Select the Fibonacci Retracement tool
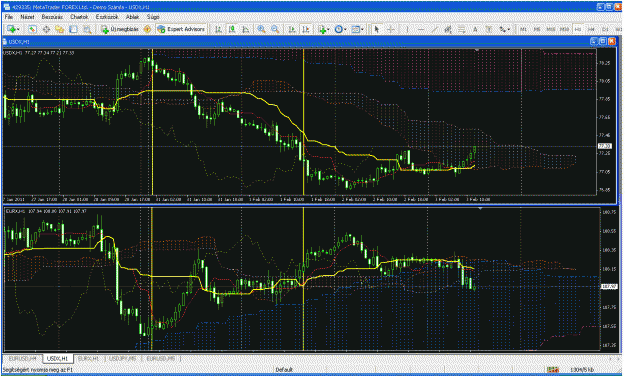Viewport: 625px width, 376px height. click(461, 29)
